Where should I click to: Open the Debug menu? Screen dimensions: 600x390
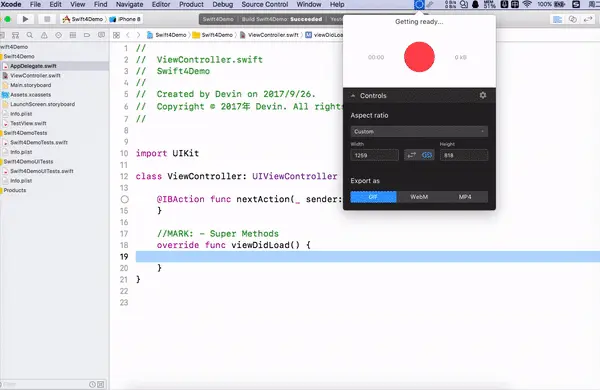[223, 4]
